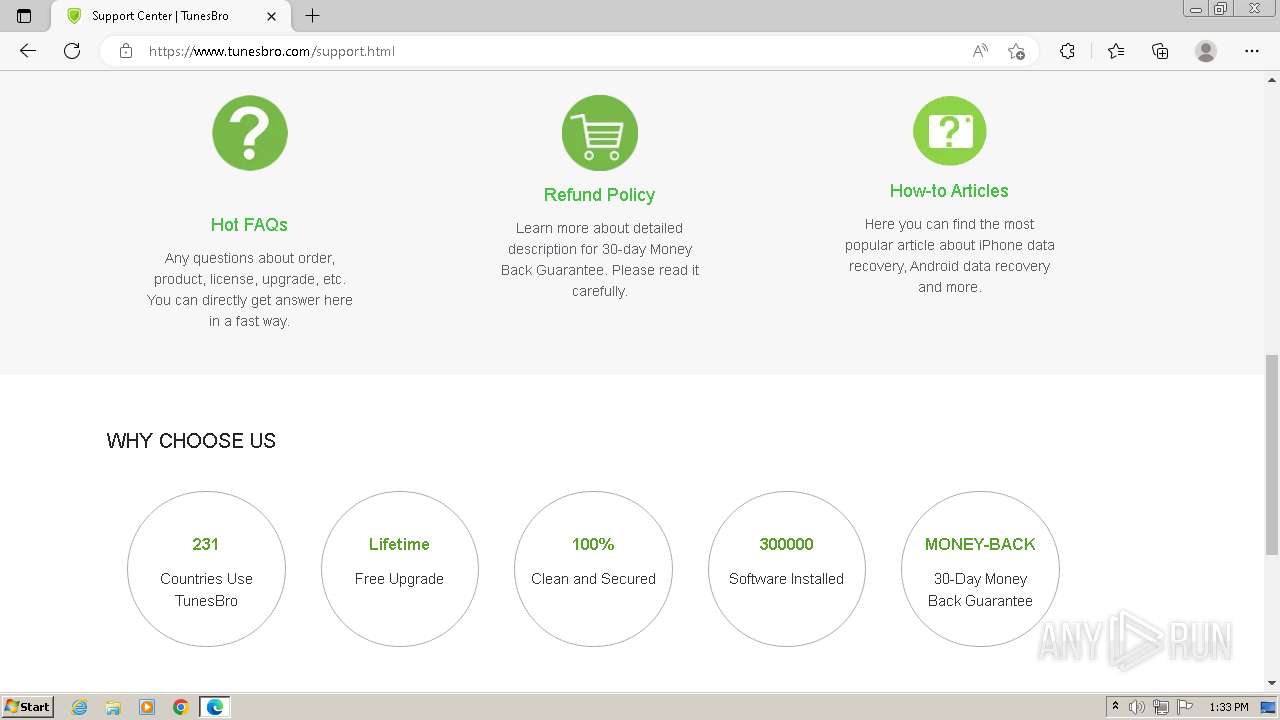Show hidden system tray icons

[1115, 707]
